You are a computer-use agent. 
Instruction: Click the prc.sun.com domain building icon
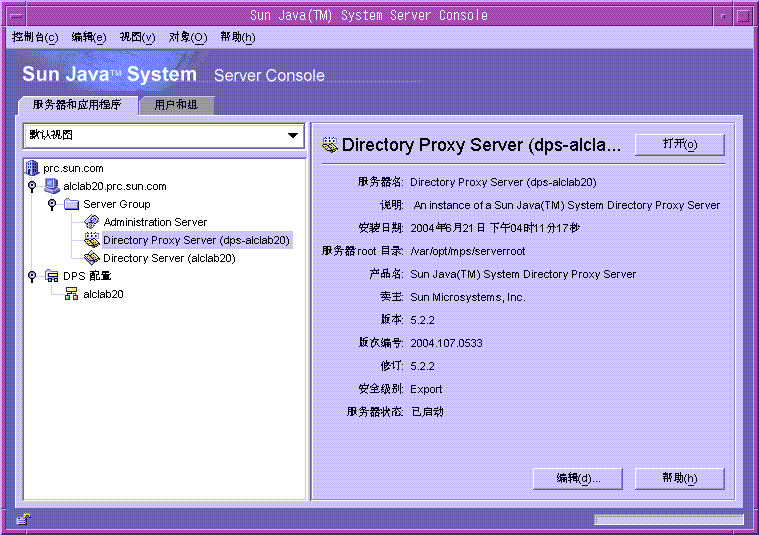[32, 168]
